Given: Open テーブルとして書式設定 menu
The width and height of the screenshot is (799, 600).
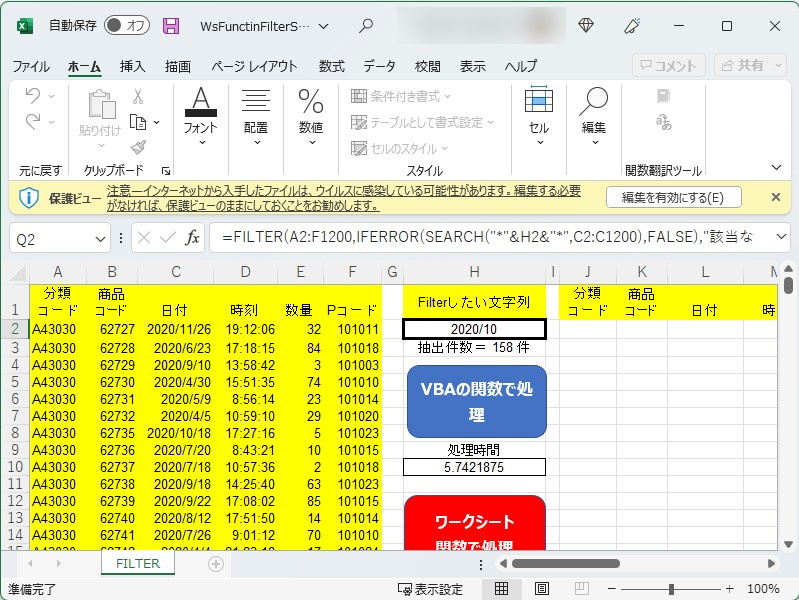Looking at the screenshot, I should (x=422, y=122).
